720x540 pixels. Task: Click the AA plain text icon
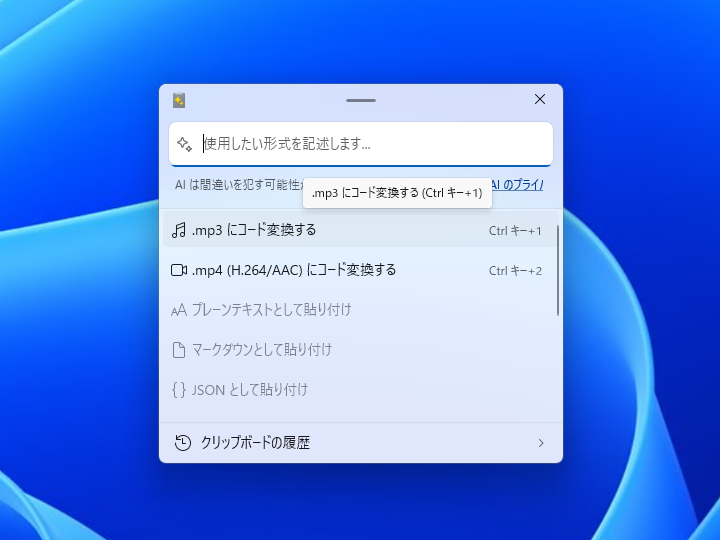179,310
